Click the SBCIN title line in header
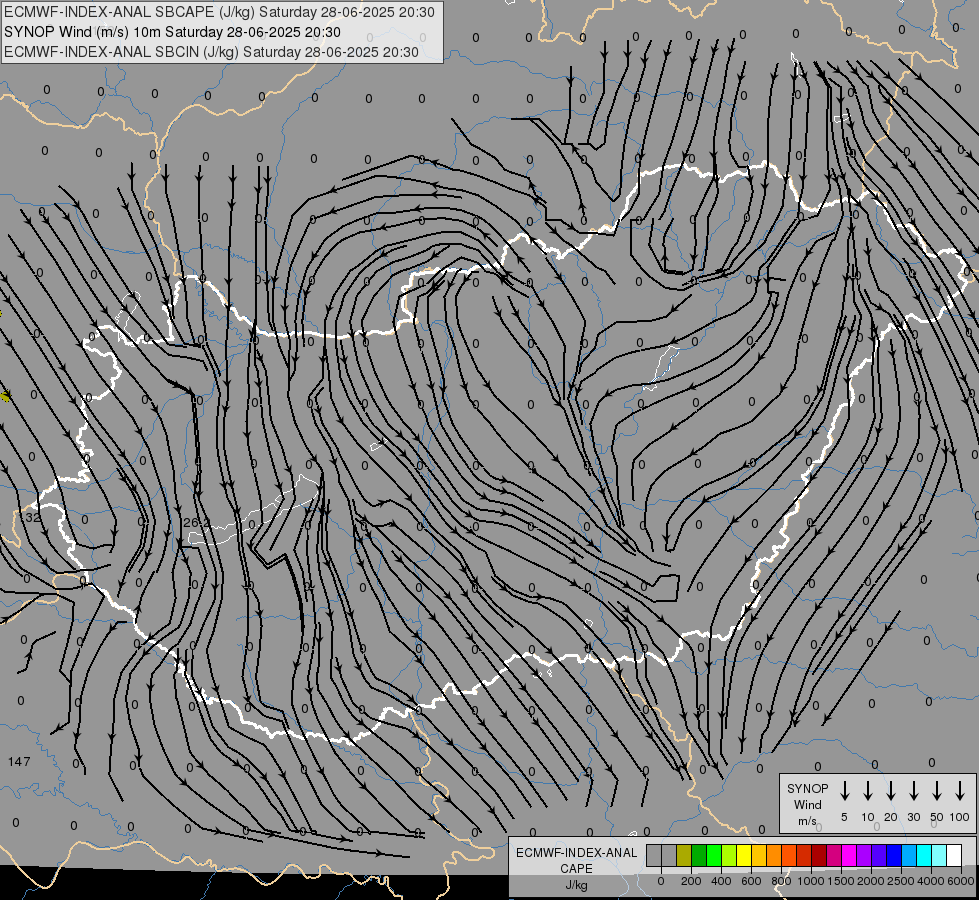 click(x=211, y=52)
